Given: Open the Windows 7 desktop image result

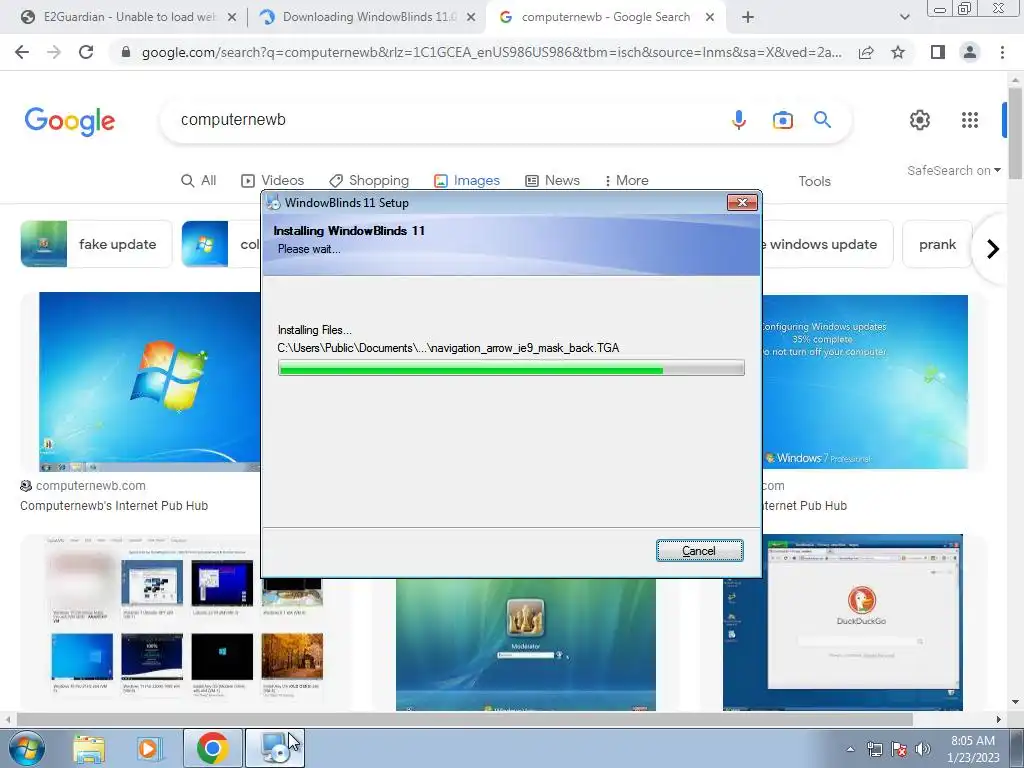Looking at the screenshot, I should pos(150,381).
